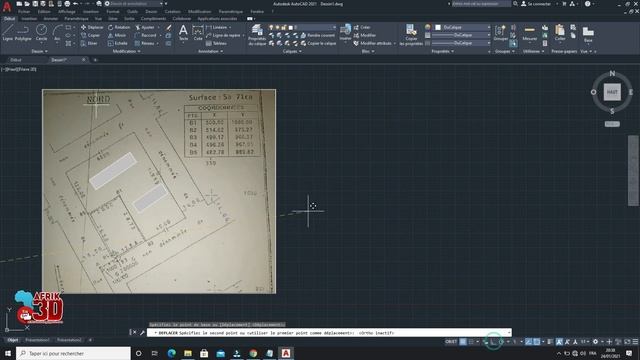
Task: Select the Cercle tool
Action: [x=41, y=32]
